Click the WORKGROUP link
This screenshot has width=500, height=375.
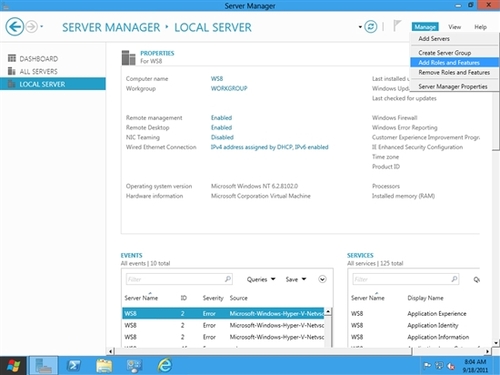pos(229,88)
